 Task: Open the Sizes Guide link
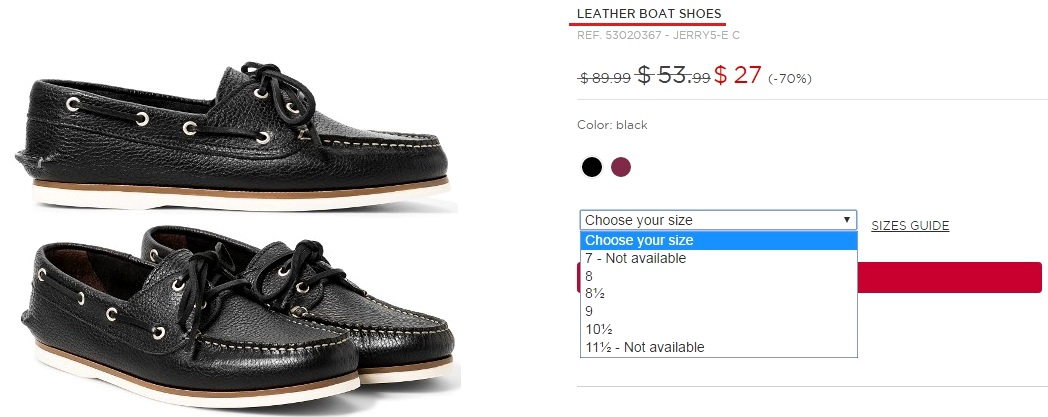pyautogui.click(x=909, y=226)
